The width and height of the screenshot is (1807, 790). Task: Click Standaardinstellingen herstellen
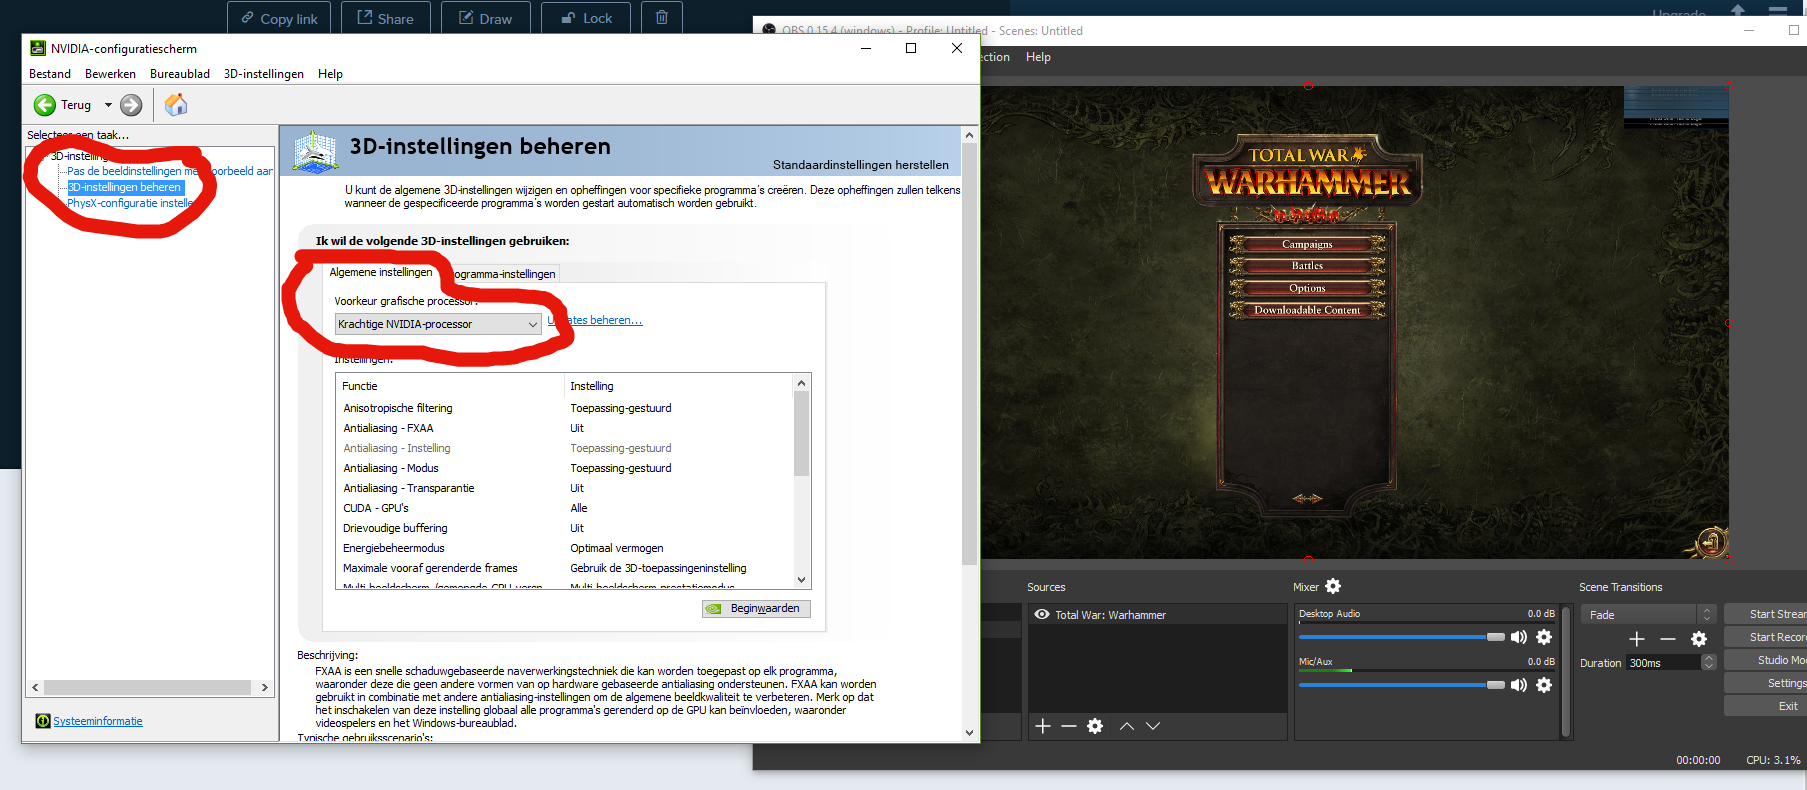(x=861, y=165)
